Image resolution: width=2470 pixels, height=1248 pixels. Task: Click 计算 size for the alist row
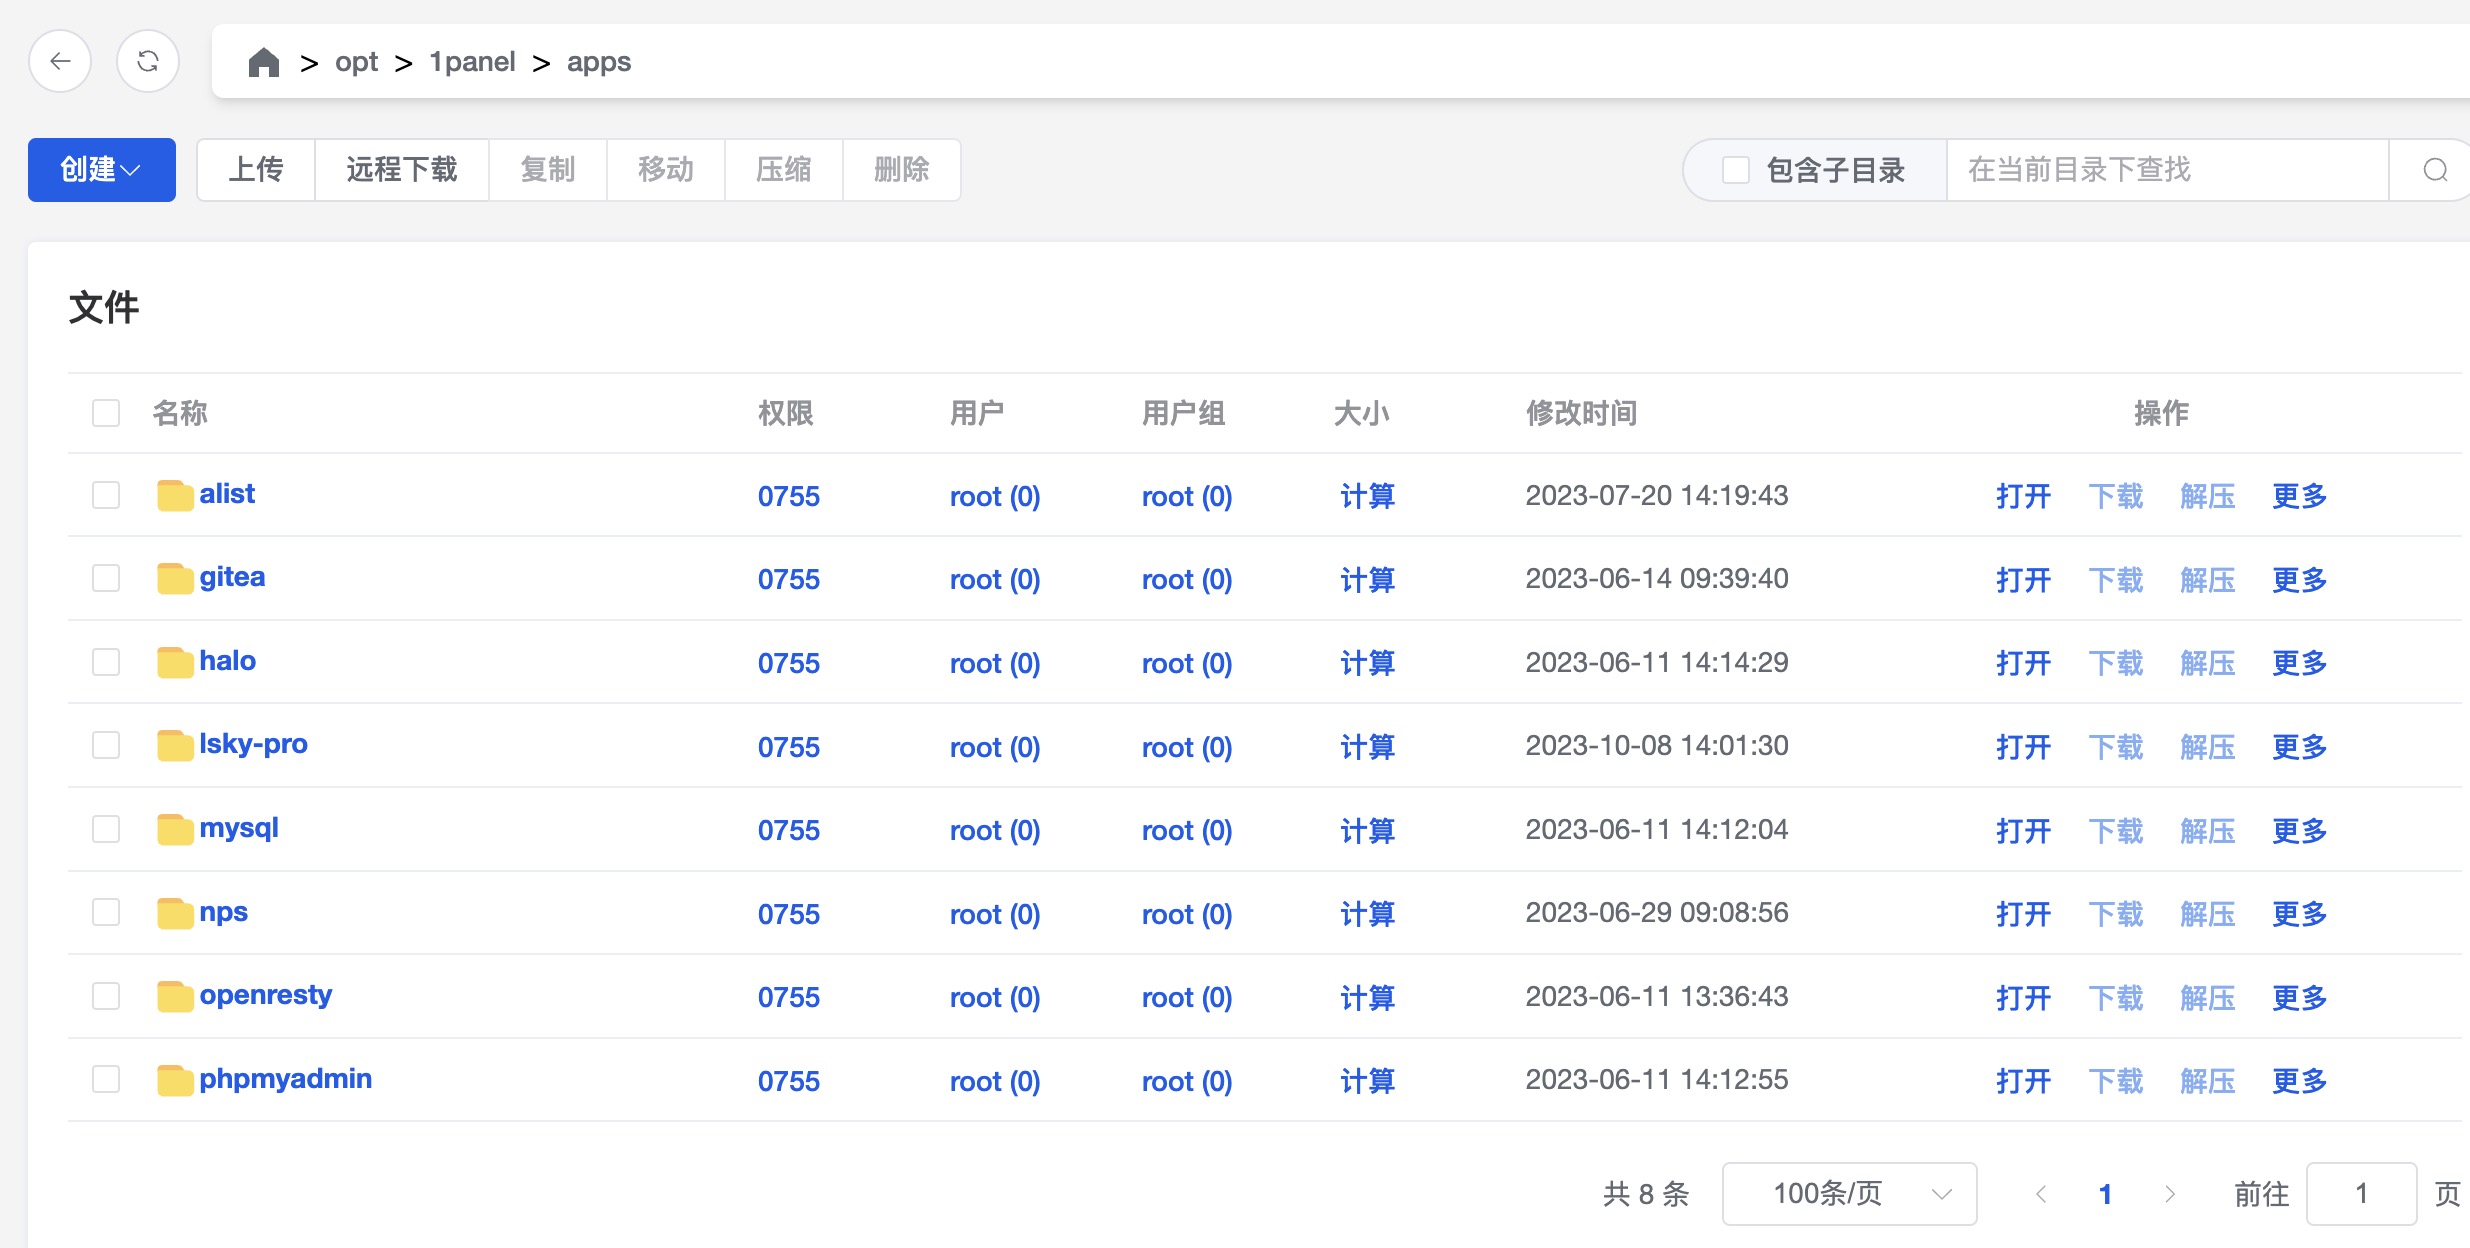[1367, 496]
